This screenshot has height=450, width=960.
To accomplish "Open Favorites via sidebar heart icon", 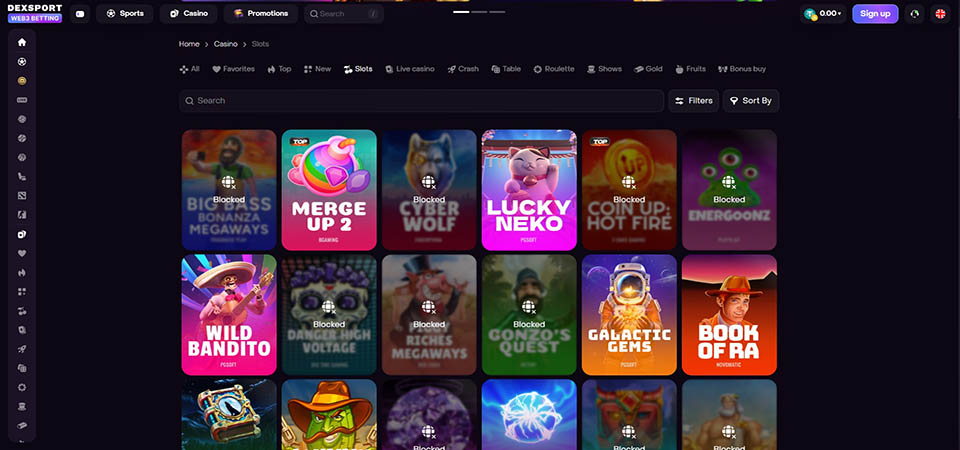I will click(22, 253).
